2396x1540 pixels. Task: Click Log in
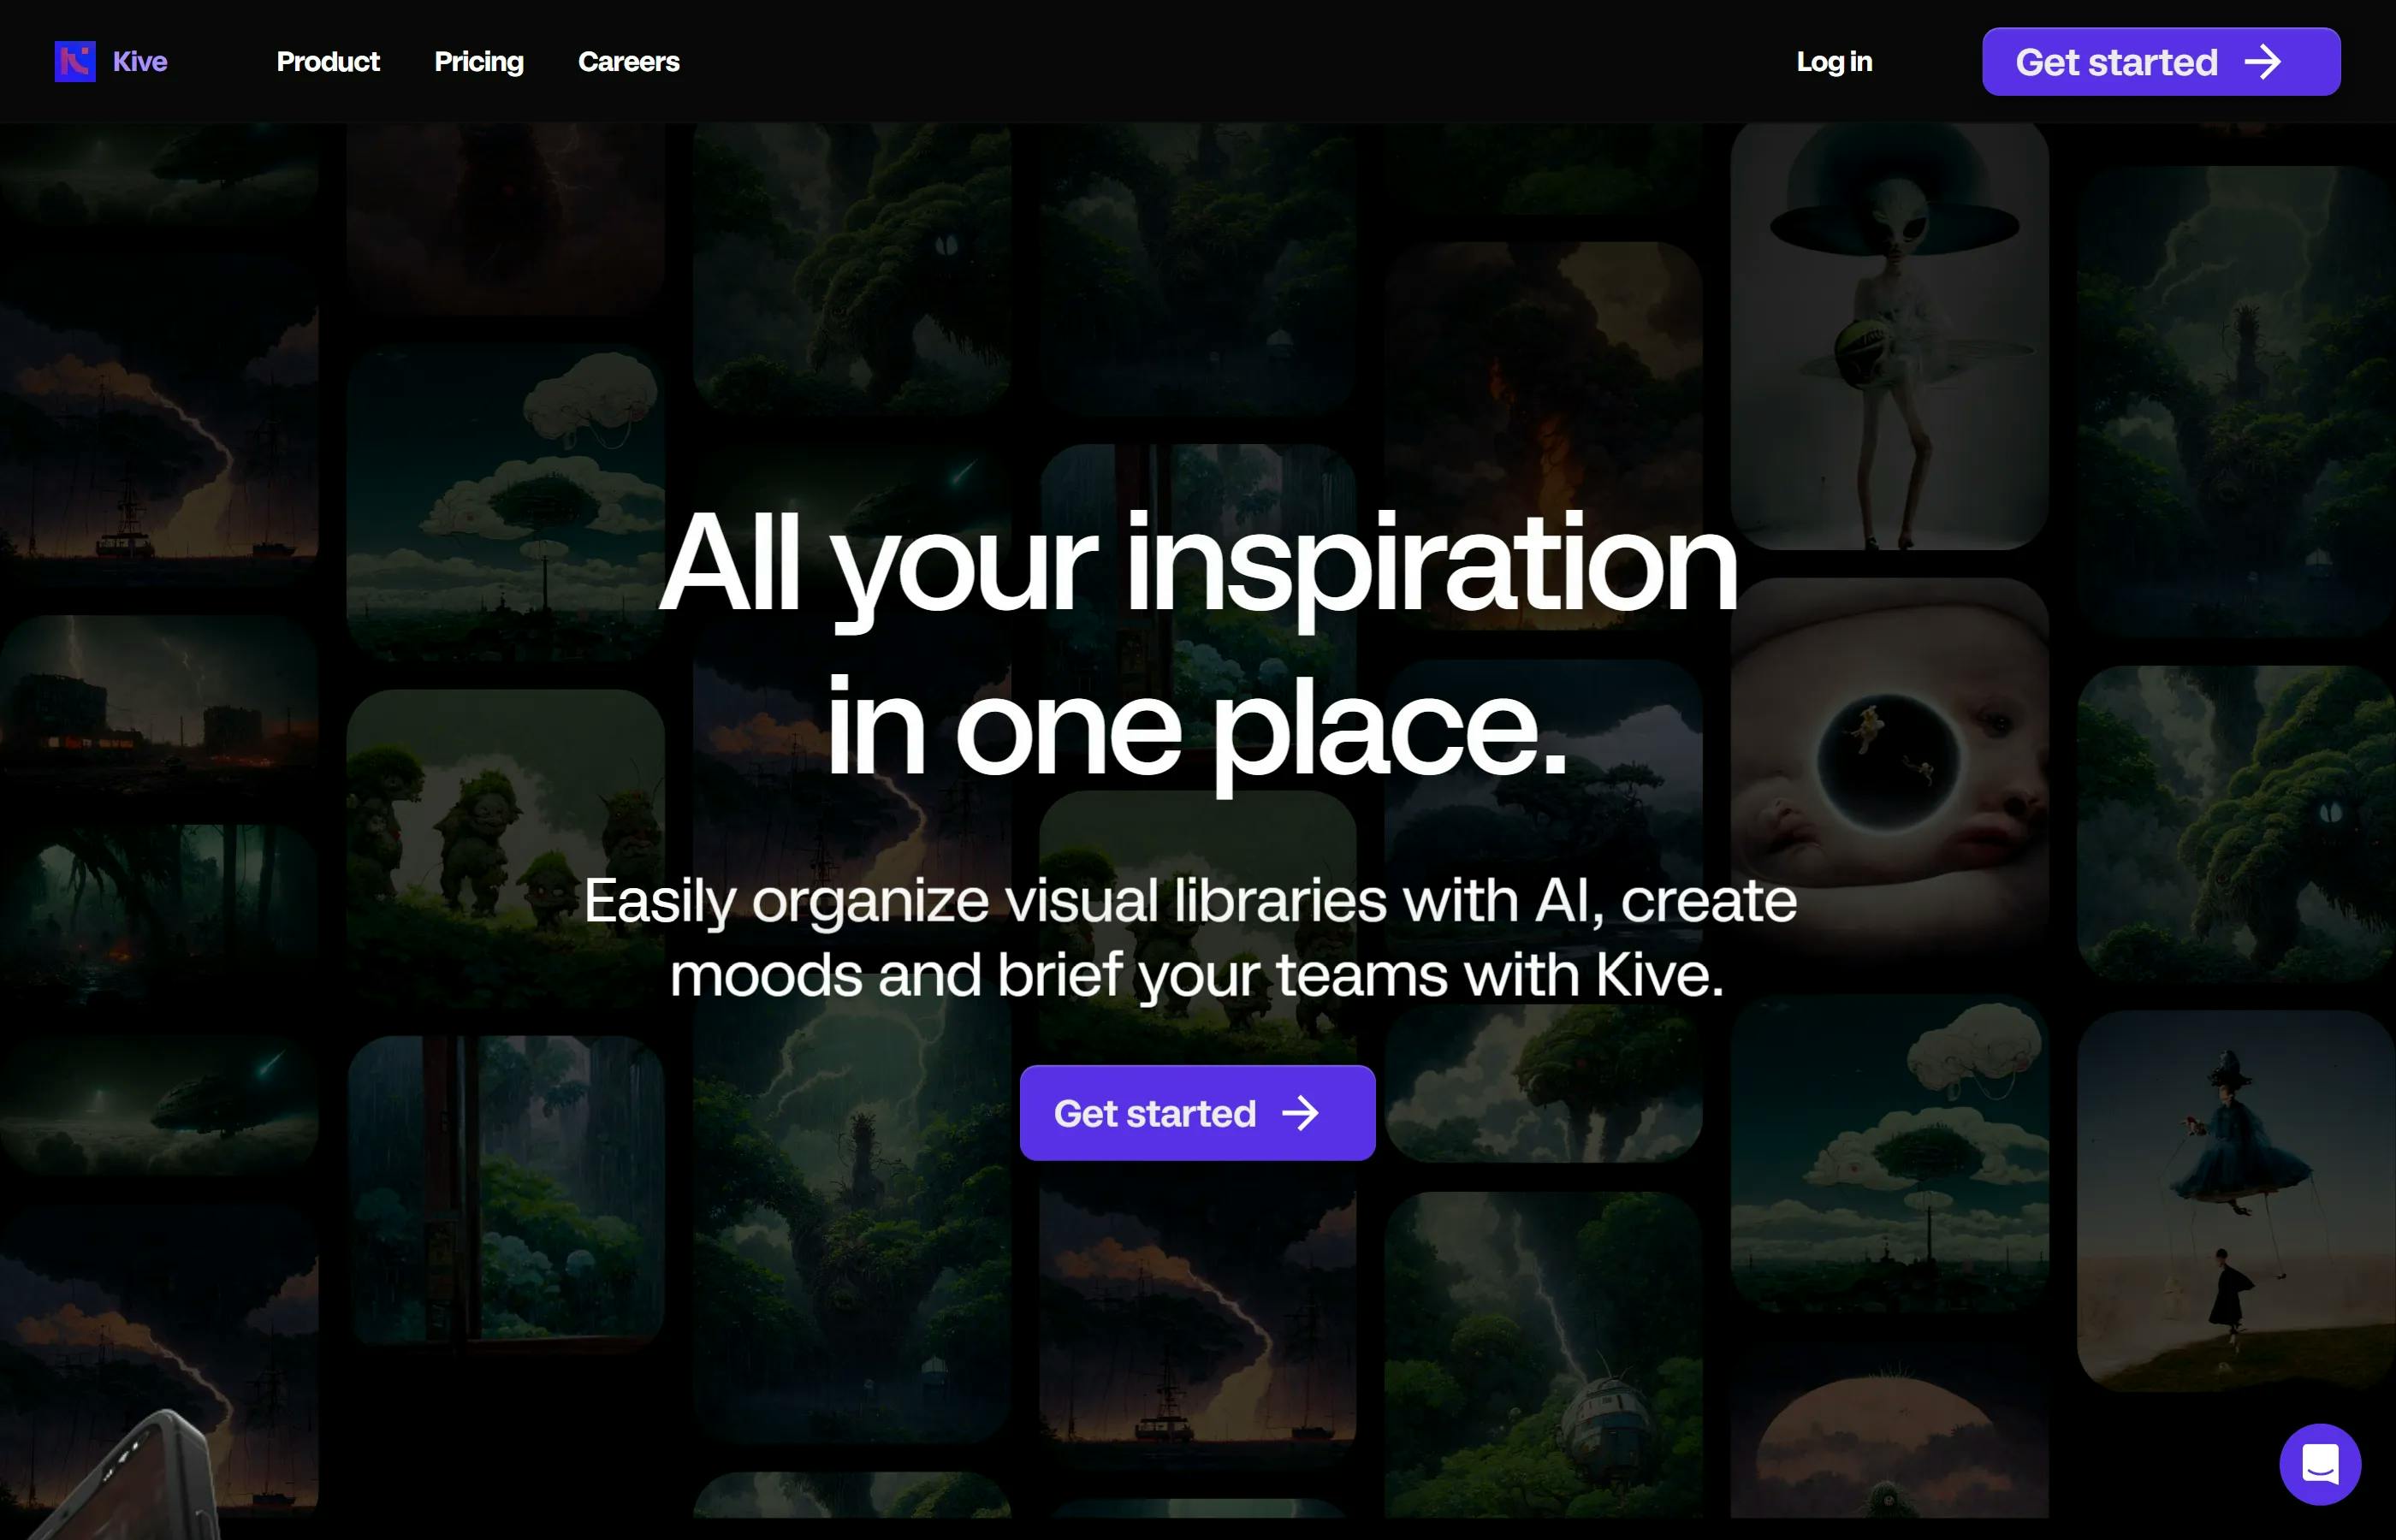click(1834, 62)
